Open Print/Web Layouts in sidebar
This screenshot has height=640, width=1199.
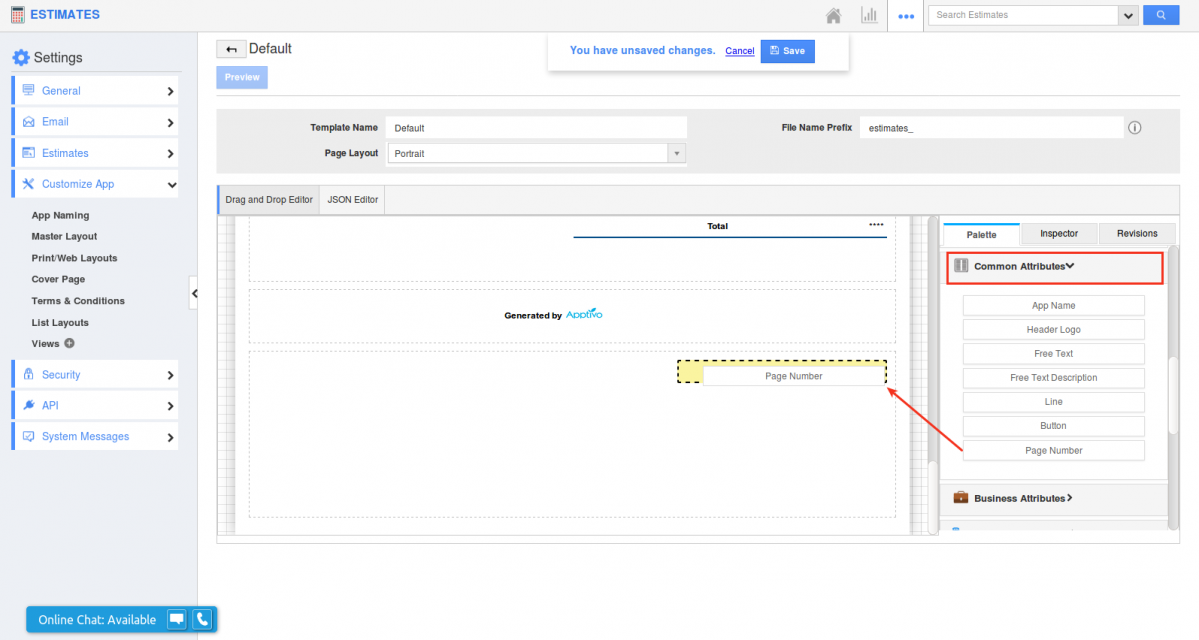(x=74, y=258)
